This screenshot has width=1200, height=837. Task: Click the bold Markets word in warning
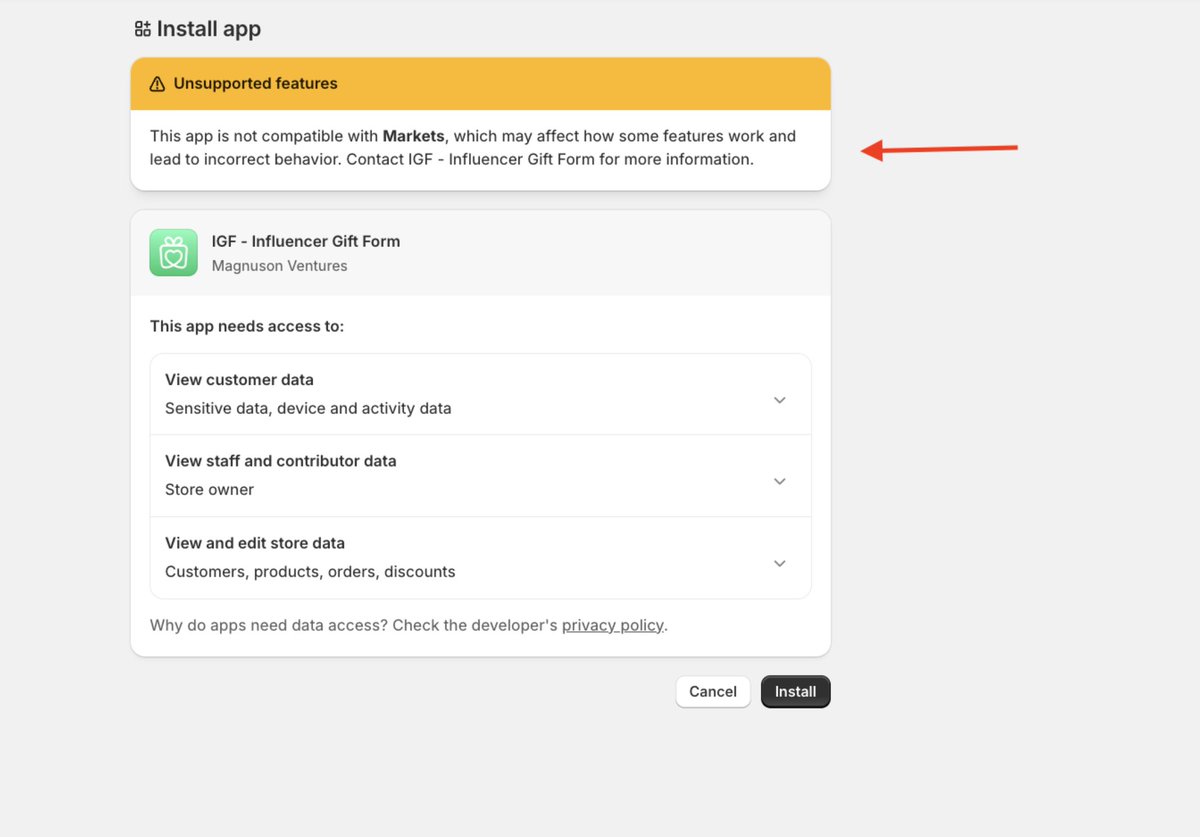tap(414, 136)
